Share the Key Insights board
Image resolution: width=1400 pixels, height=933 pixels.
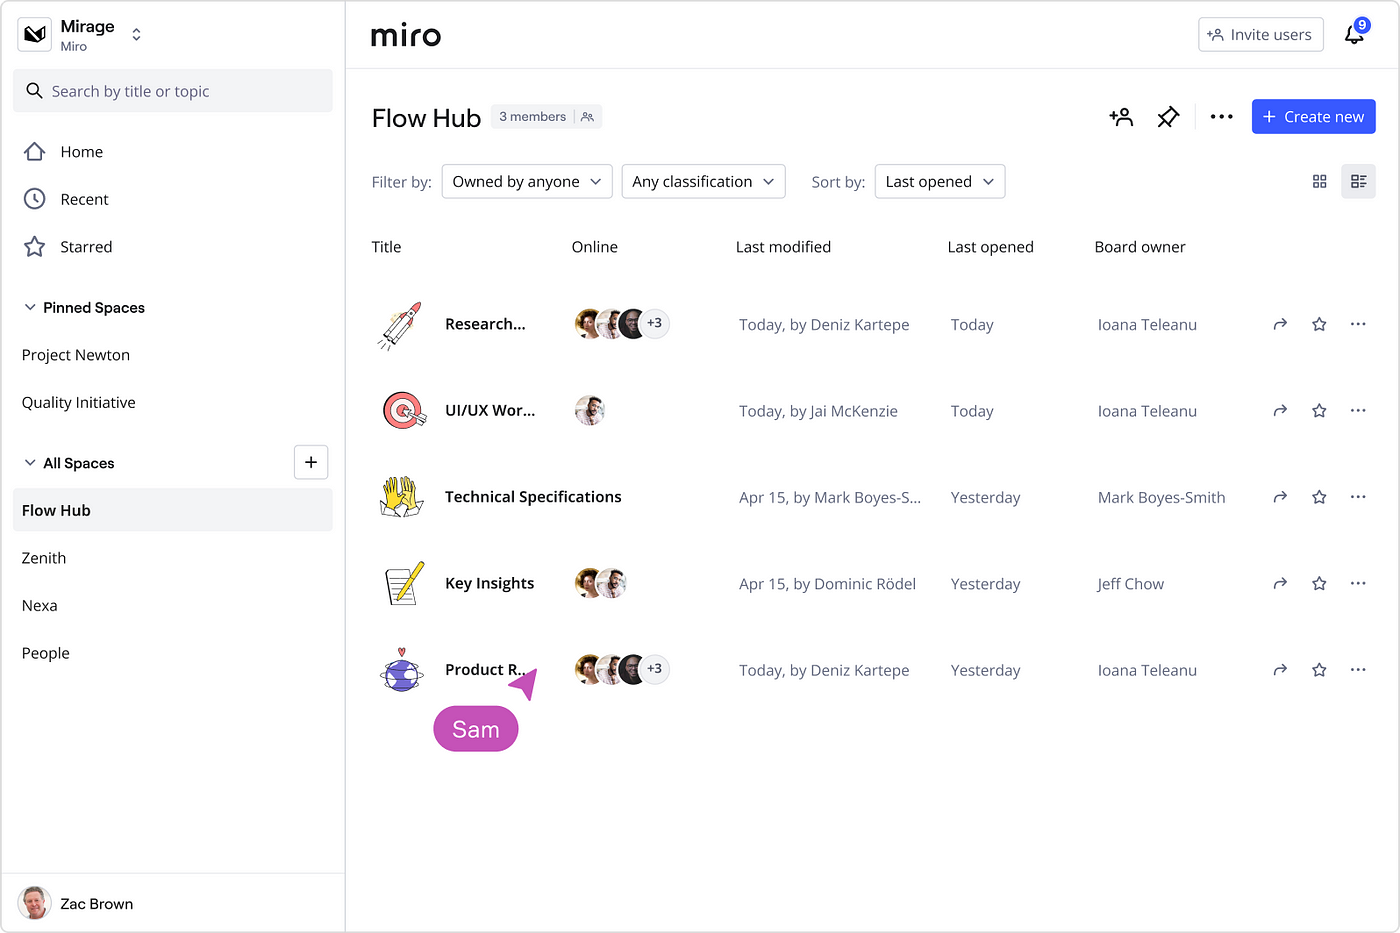[1280, 583]
